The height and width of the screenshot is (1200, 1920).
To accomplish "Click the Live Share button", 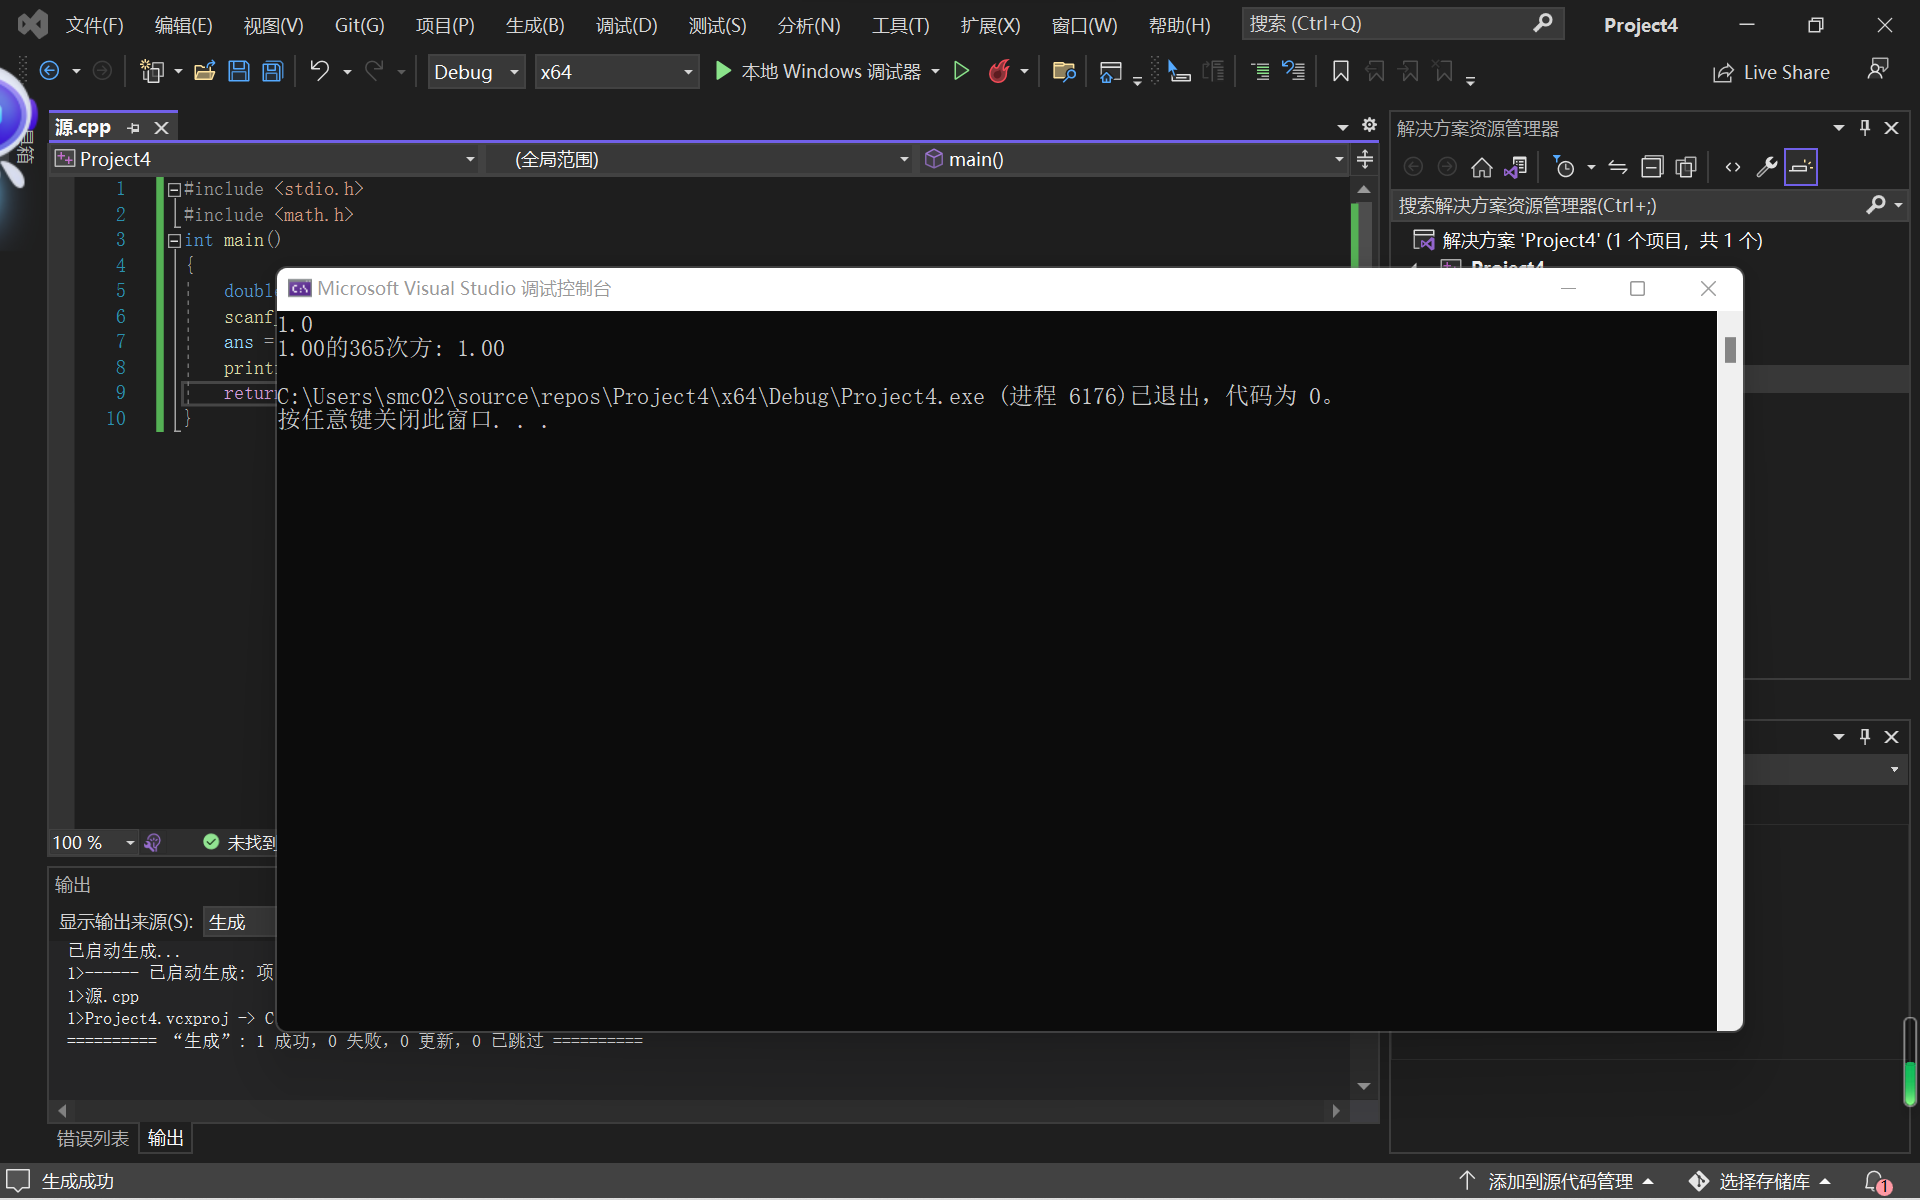I will (1771, 72).
